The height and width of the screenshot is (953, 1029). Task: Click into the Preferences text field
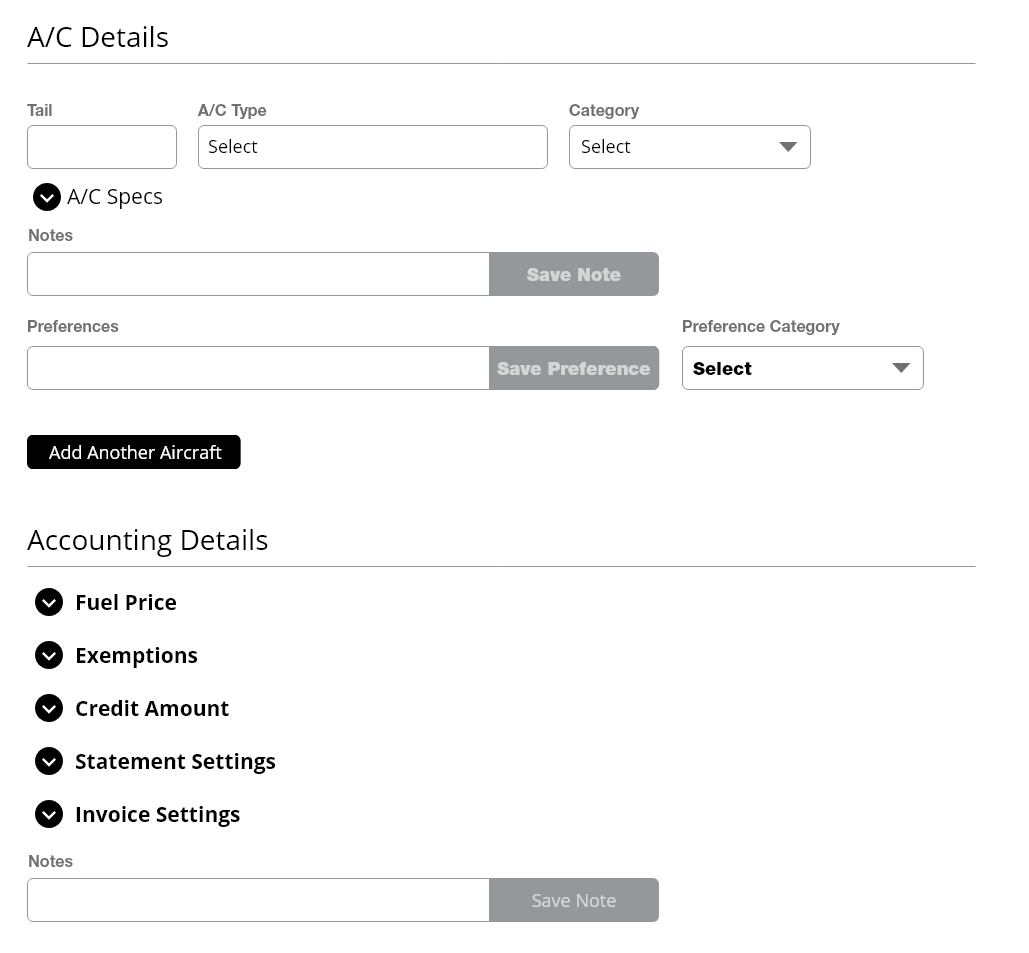(258, 368)
